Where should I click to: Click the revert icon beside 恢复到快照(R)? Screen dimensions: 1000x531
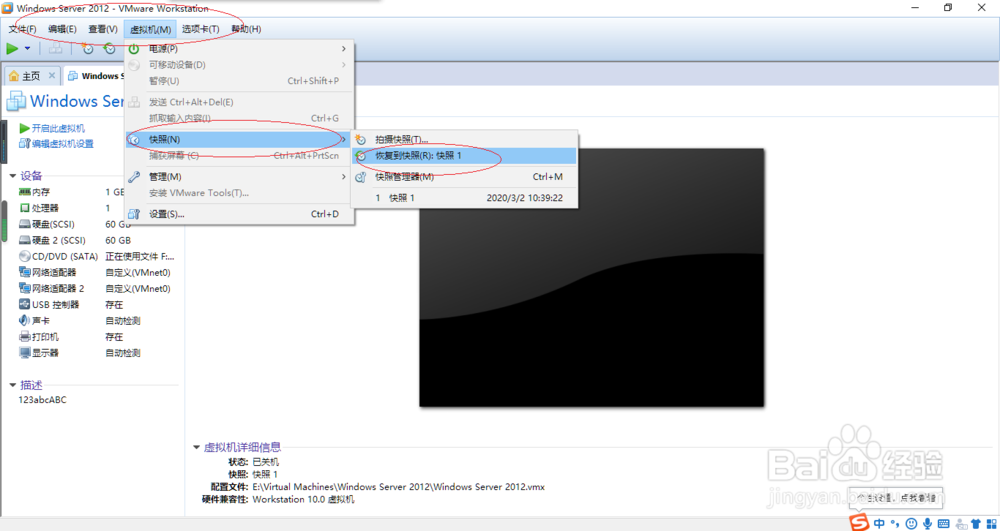[x=361, y=156]
